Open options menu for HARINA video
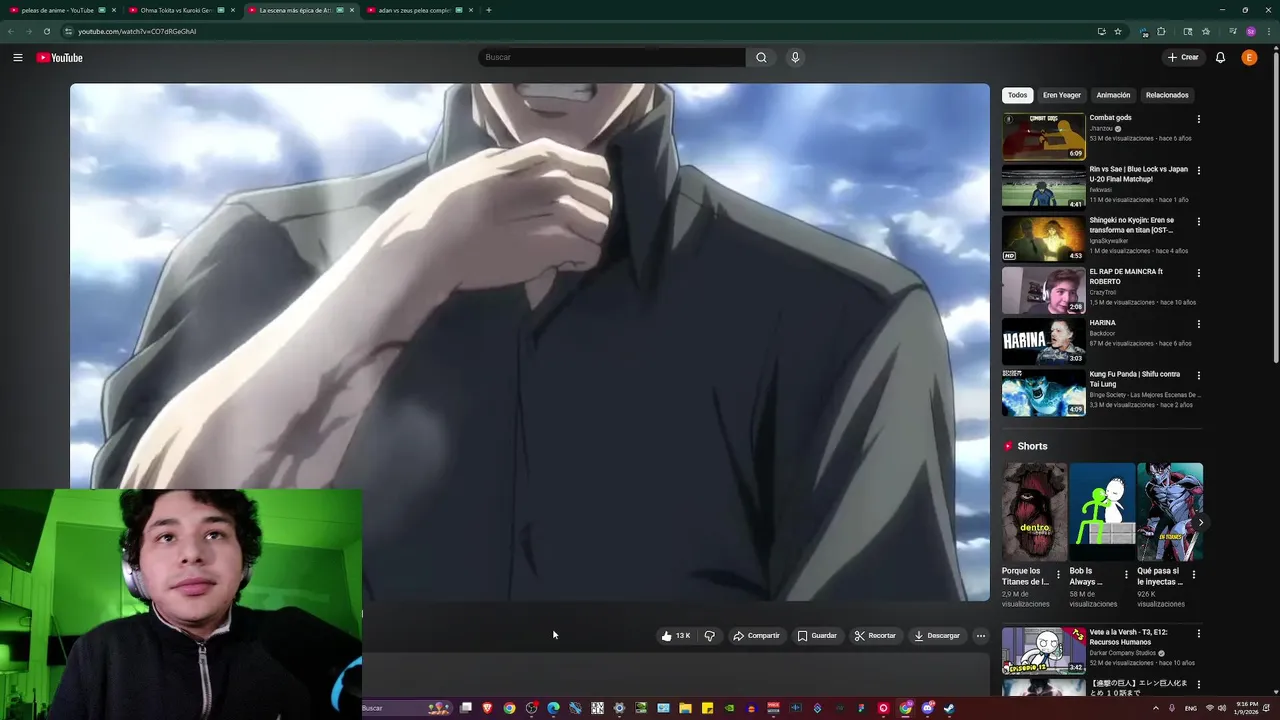 1198,324
